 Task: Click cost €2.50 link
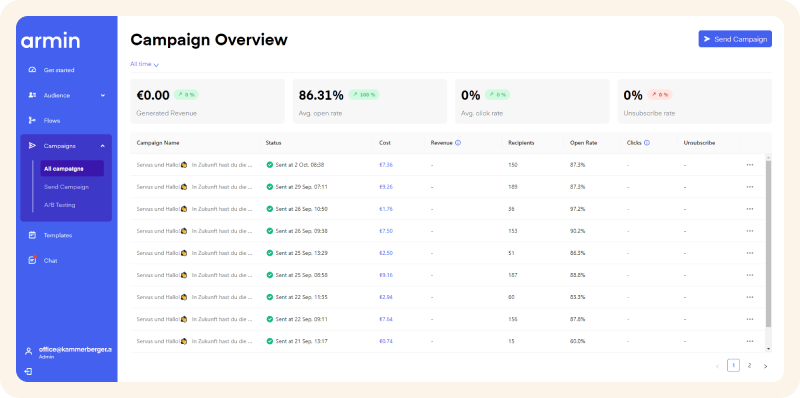386,253
